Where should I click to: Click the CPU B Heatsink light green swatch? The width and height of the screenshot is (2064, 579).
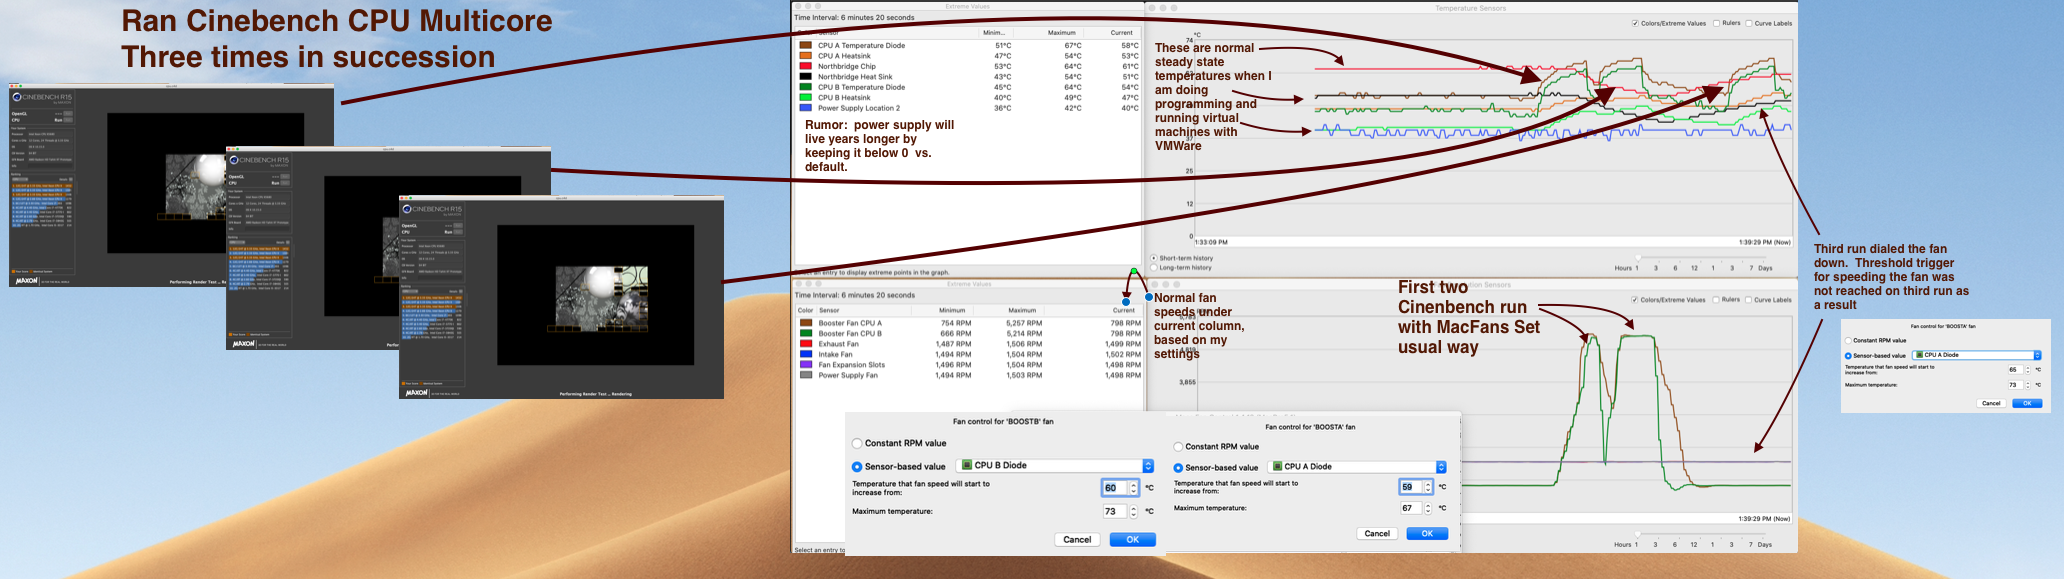(x=805, y=97)
